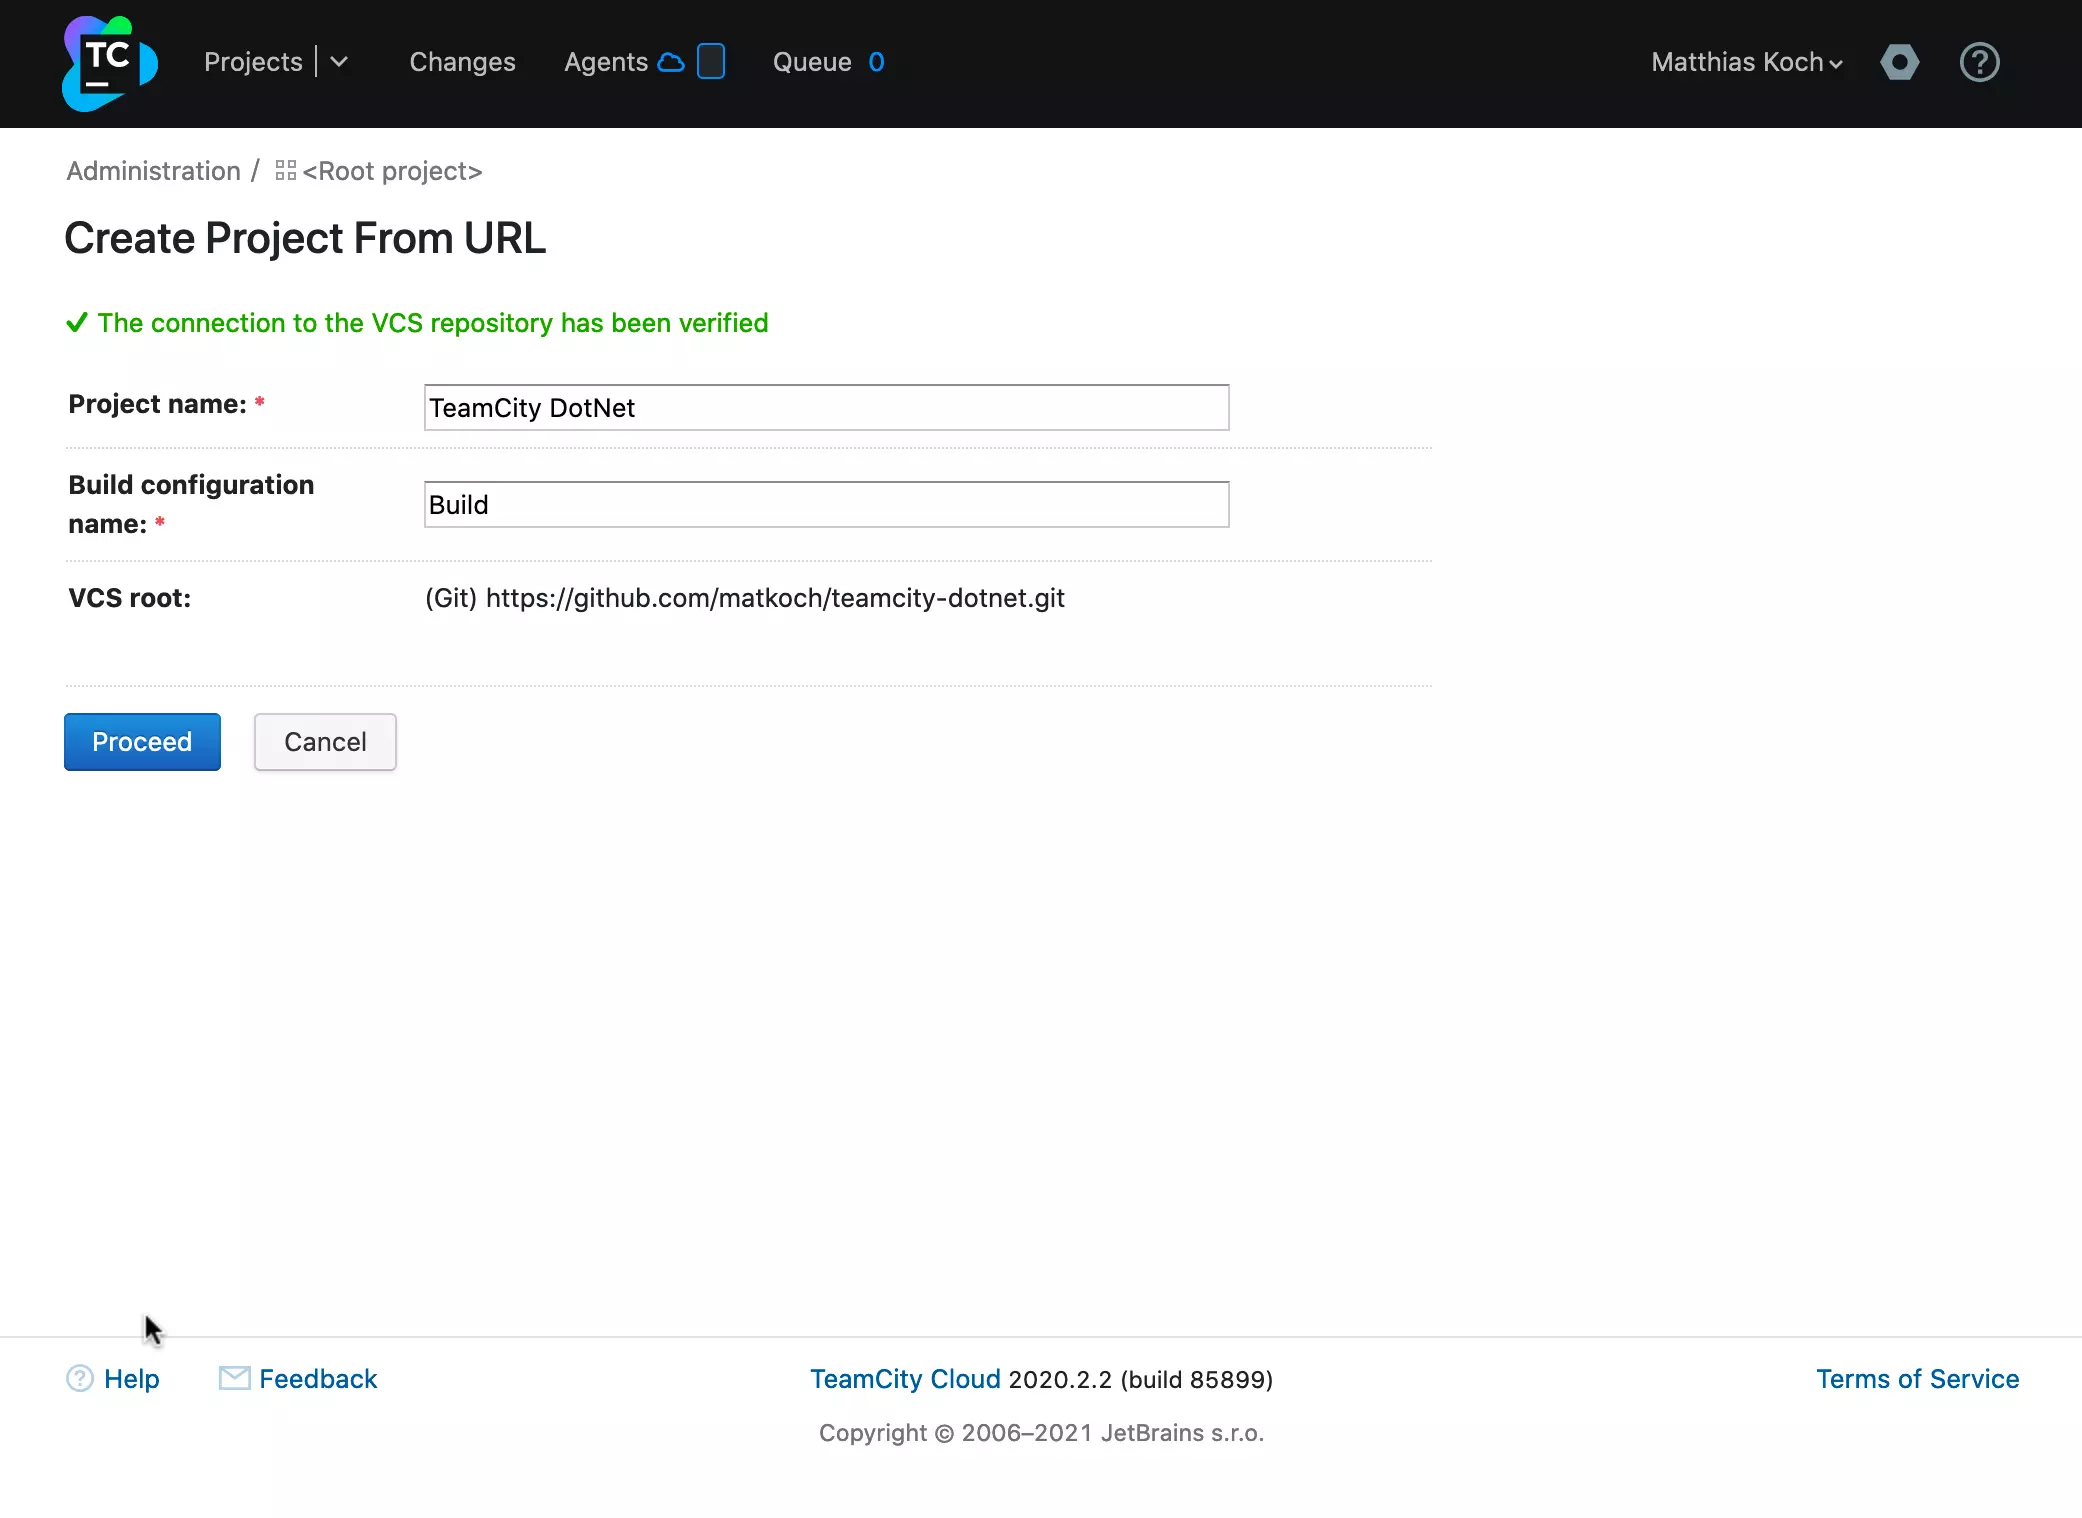Open the Projects menu item
This screenshot has width=2082, height=1518.
(x=253, y=62)
